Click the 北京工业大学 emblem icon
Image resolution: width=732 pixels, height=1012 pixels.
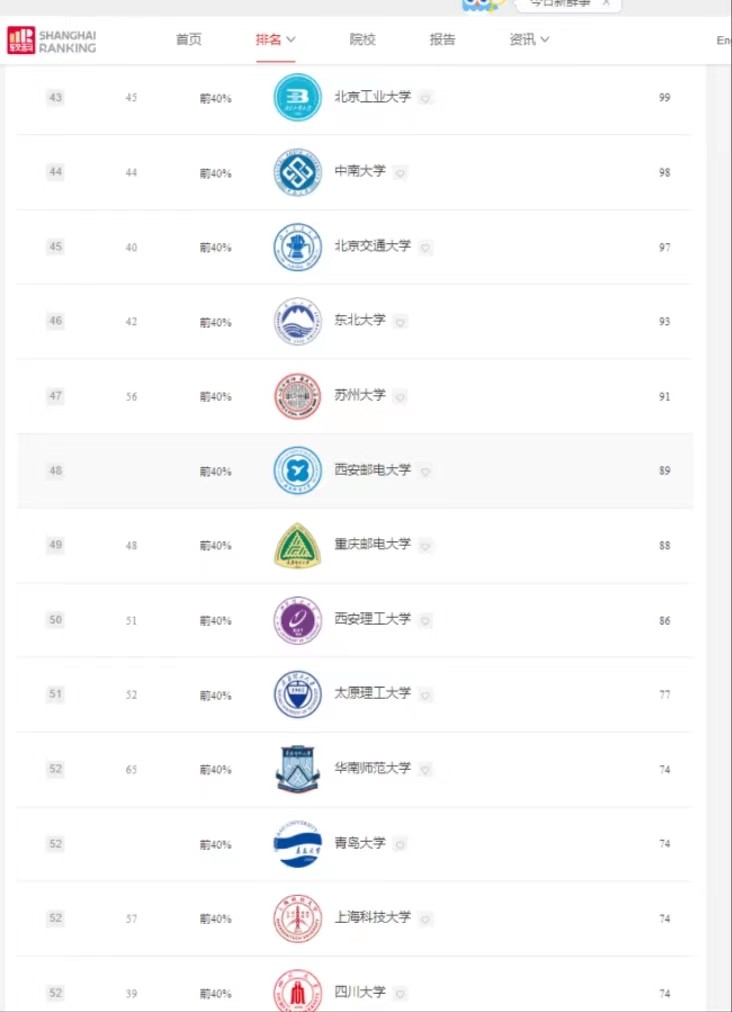pos(298,98)
